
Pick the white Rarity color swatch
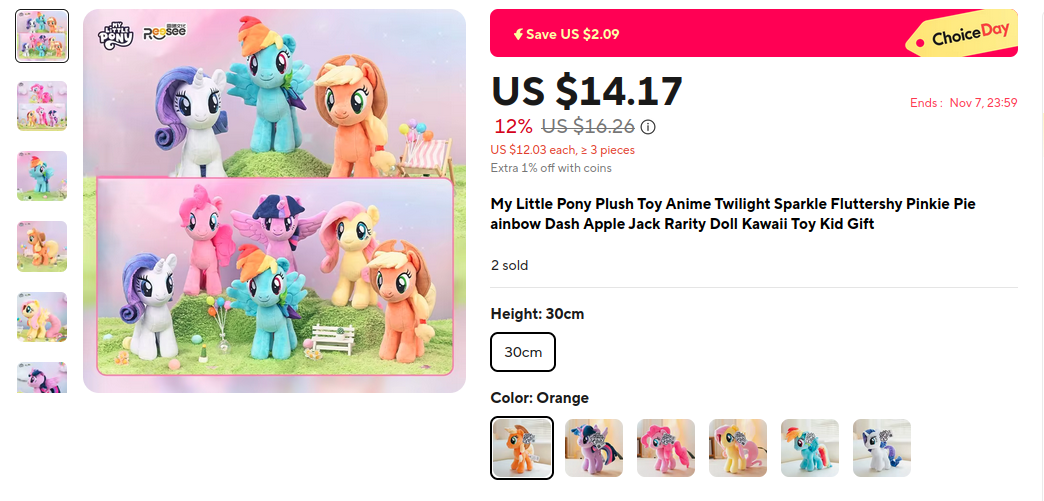882,448
